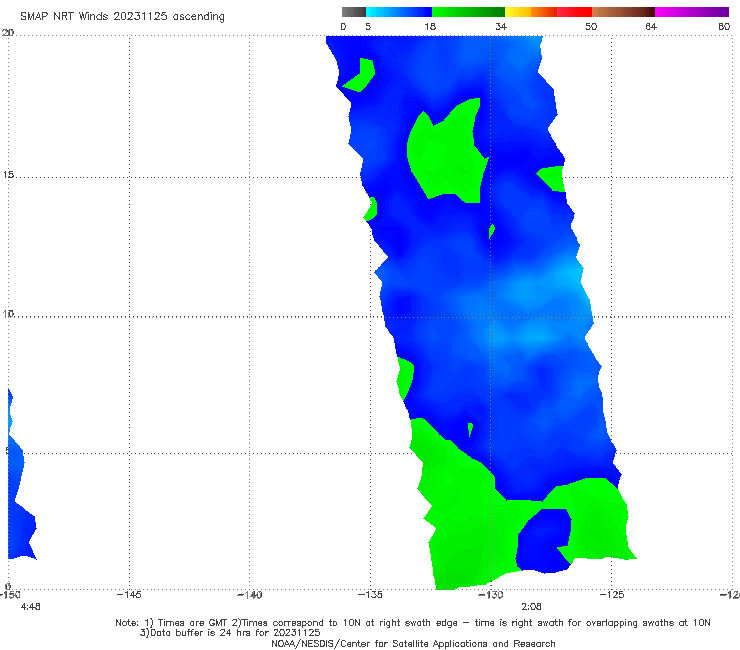This screenshot has height=650, width=740.
Task: Pick the cyan-to-blue gradient color bar segment
Action: [x=399, y=12]
